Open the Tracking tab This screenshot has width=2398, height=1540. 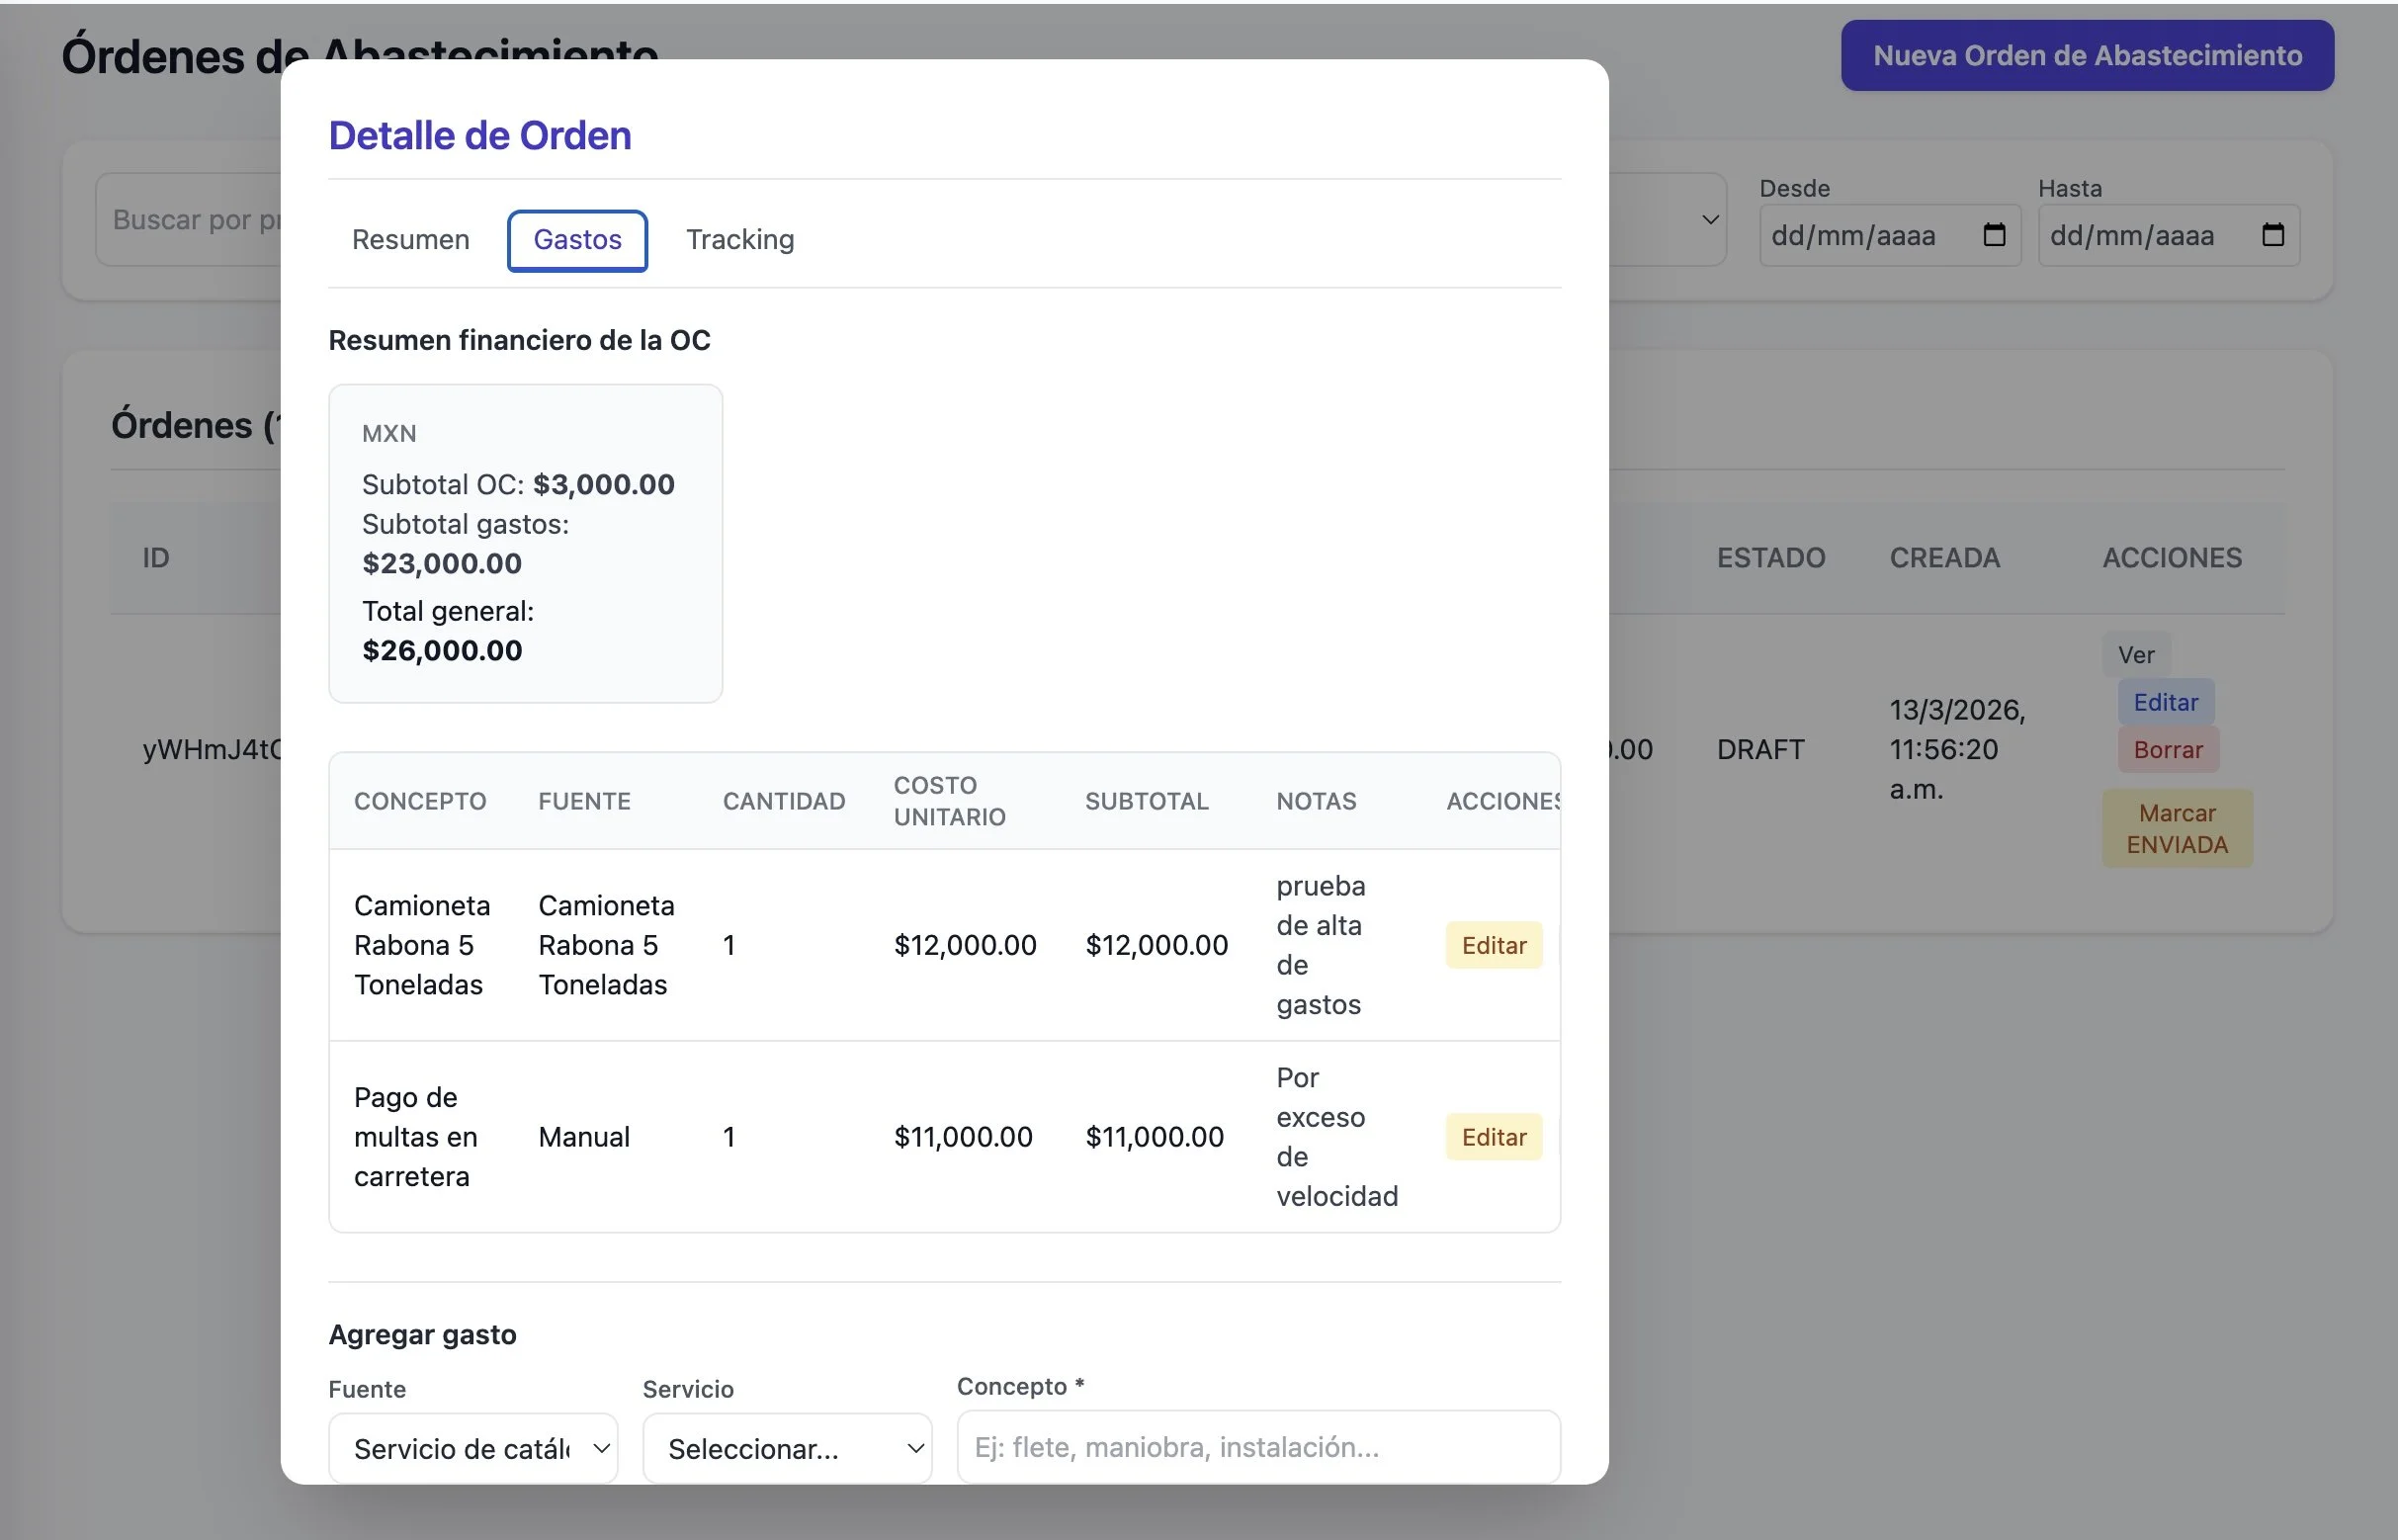pos(740,240)
